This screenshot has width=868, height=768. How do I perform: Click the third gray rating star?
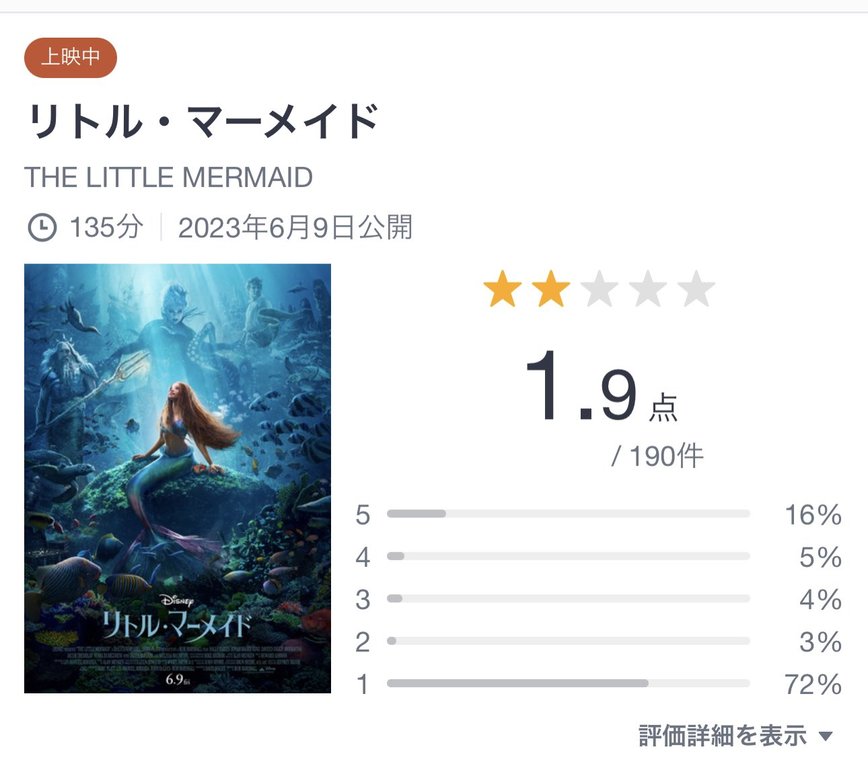599,290
